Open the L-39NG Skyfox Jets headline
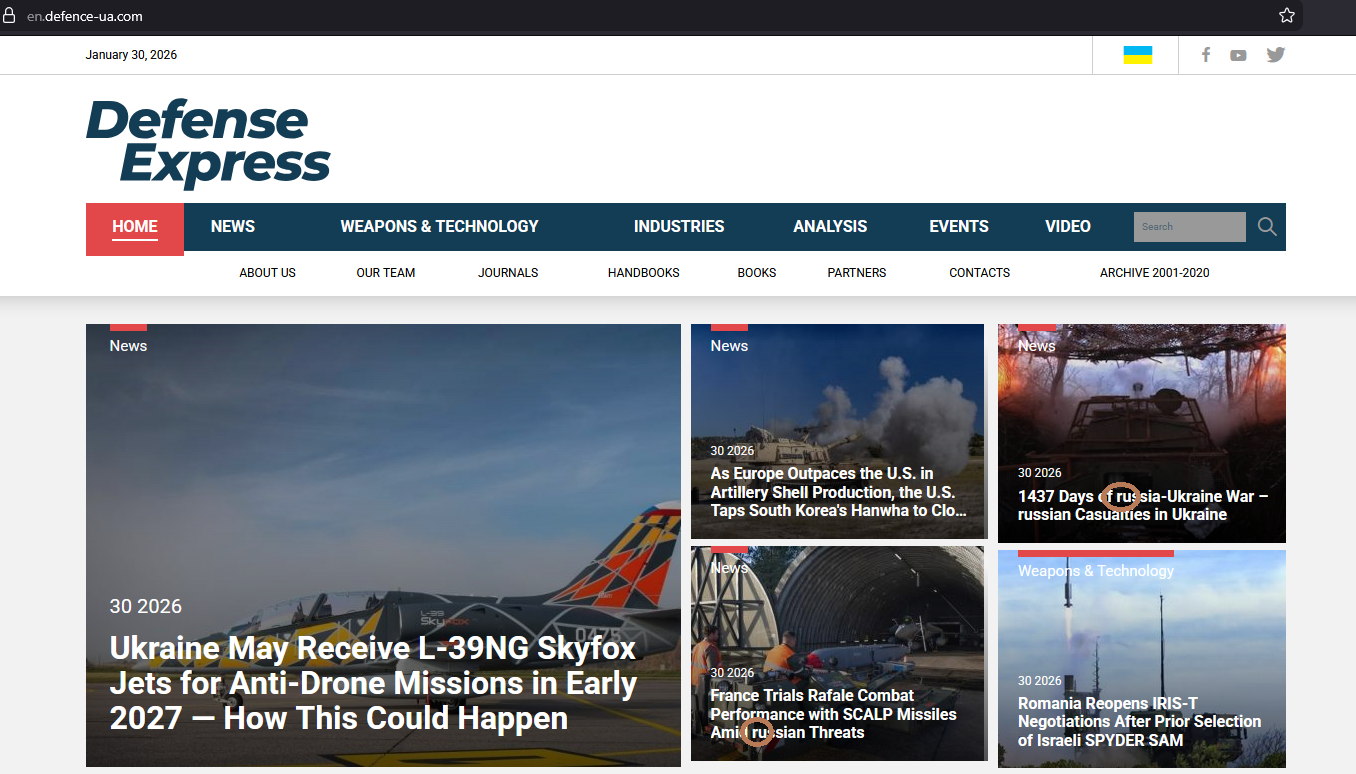Image resolution: width=1356 pixels, height=774 pixels. [373, 683]
